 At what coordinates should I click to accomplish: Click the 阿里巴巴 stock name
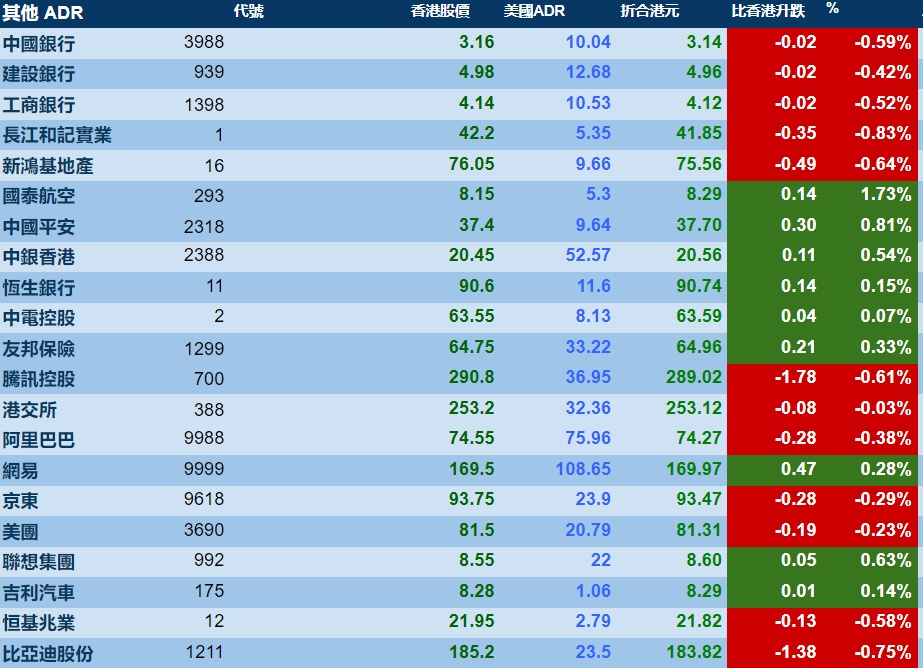[39, 440]
